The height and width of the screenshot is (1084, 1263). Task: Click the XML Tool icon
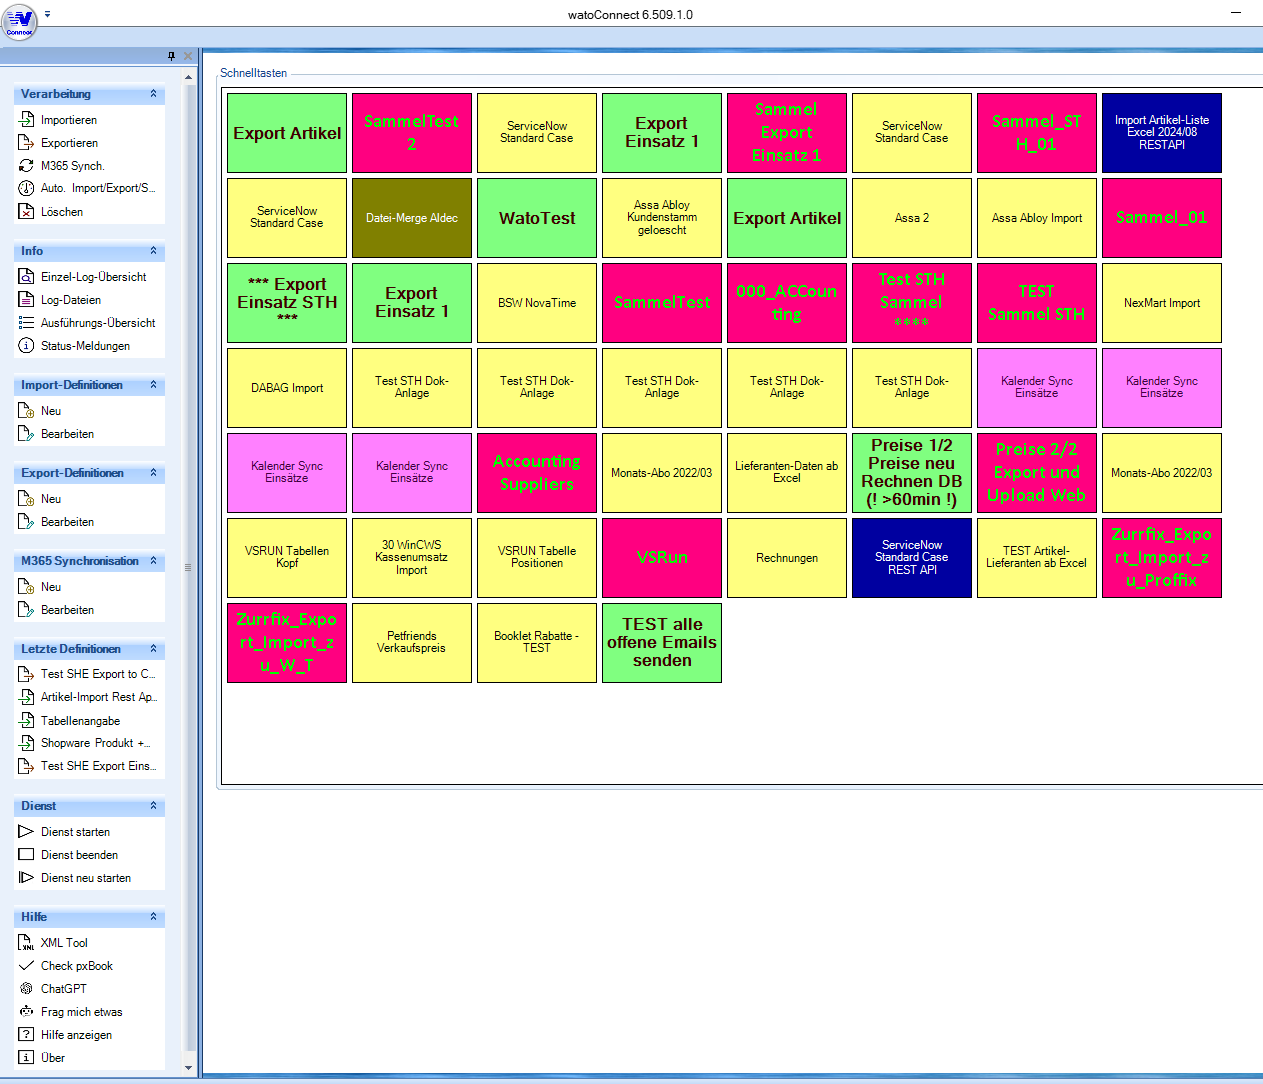pyautogui.click(x=27, y=943)
